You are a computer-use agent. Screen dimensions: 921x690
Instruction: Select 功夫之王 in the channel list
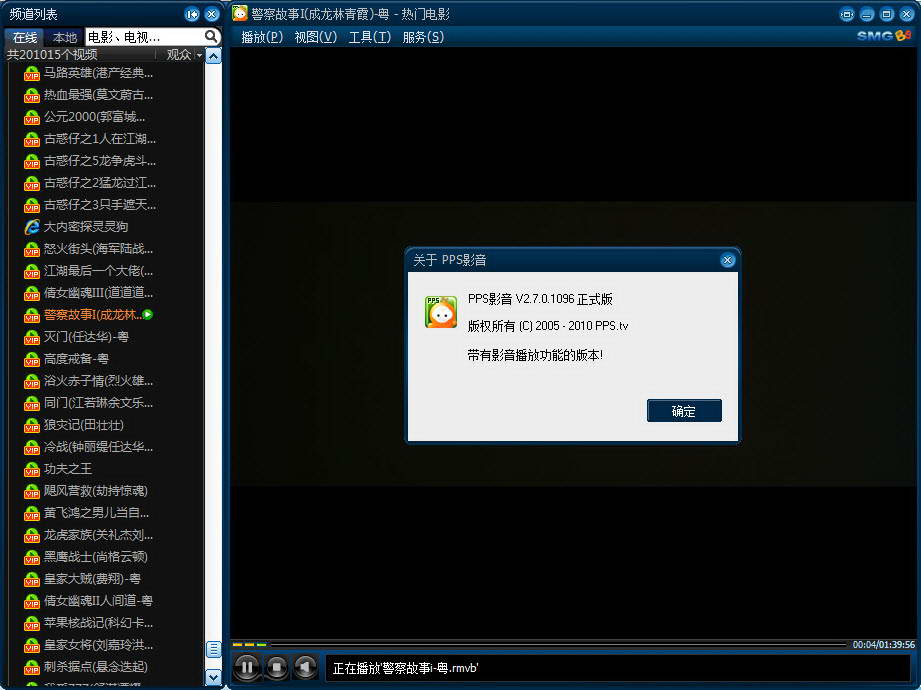(x=68, y=469)
